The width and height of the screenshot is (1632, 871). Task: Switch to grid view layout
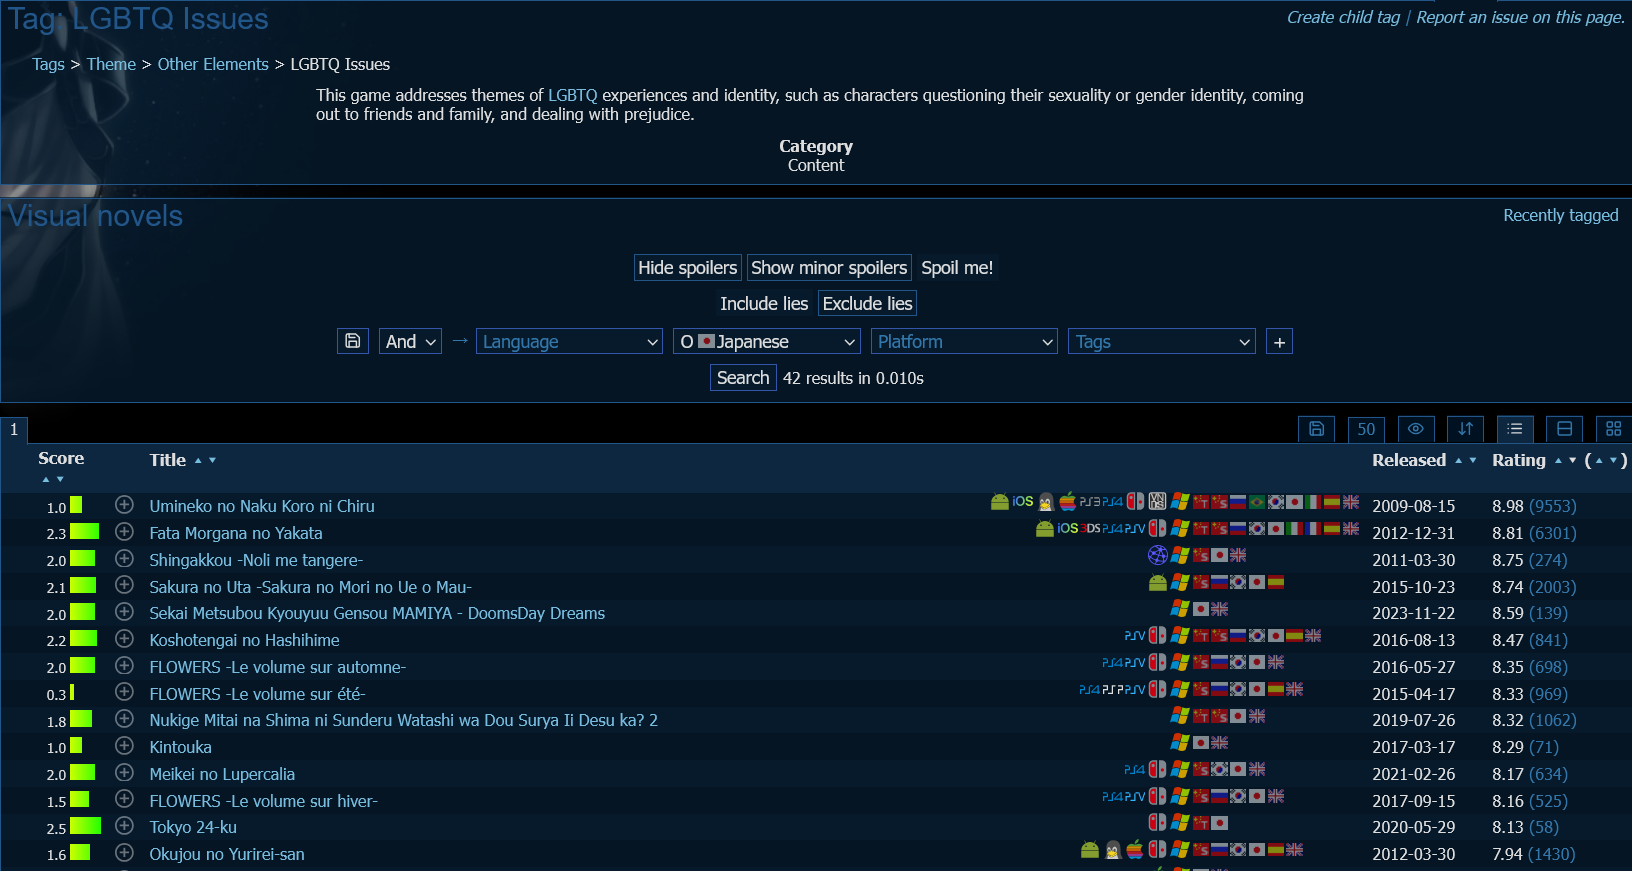1614,429
